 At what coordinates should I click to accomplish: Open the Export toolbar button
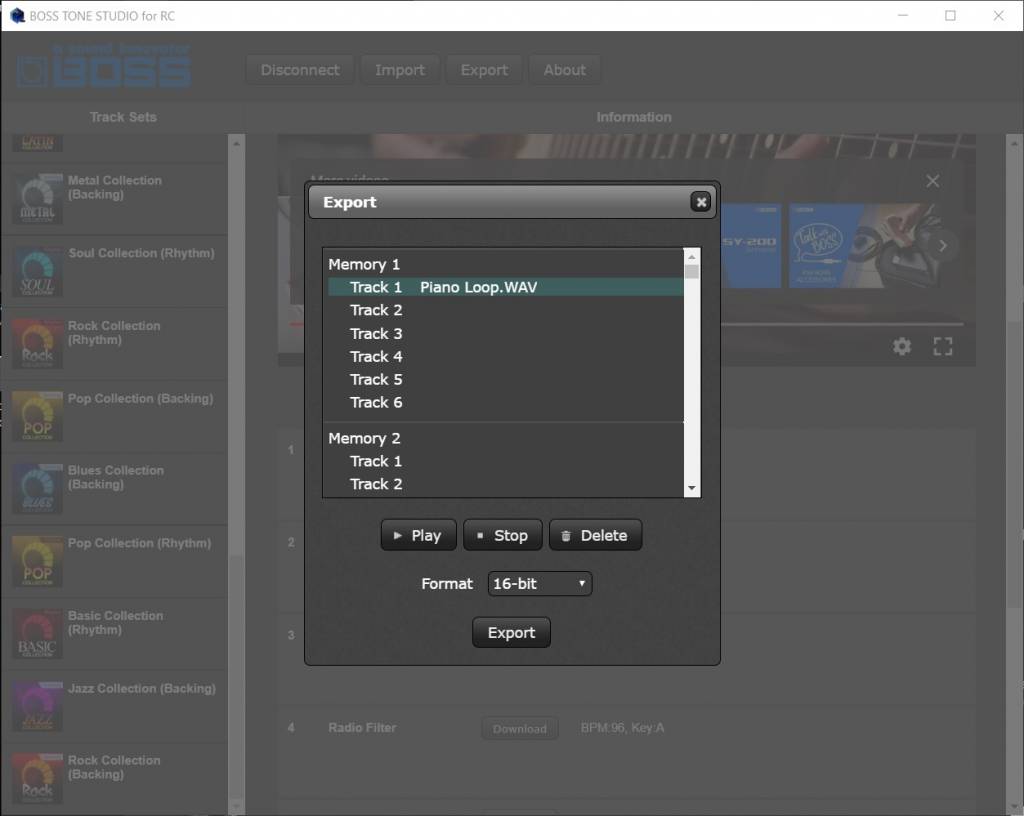[x=484, y=70]
